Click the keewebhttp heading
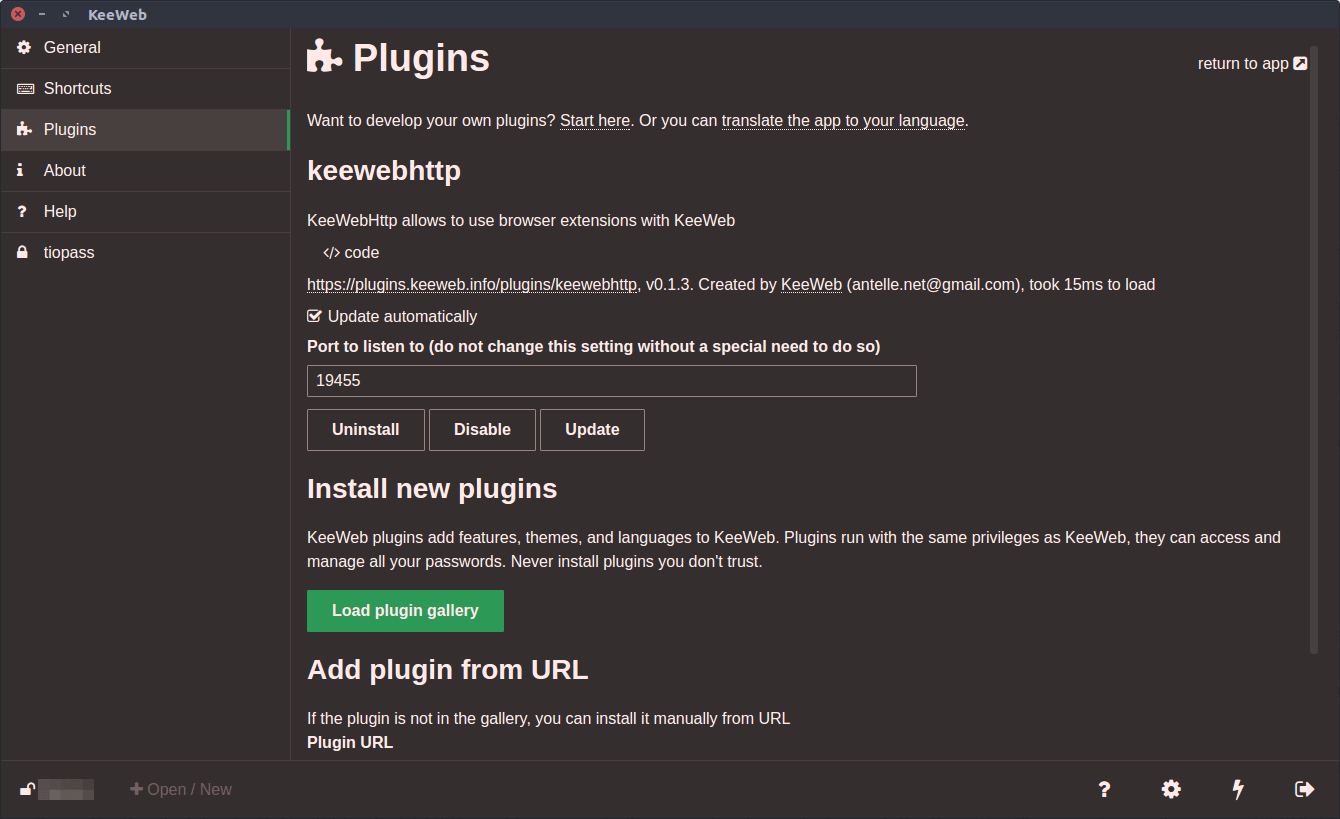This screenshot has height=819, width=1340. [384, 170]
